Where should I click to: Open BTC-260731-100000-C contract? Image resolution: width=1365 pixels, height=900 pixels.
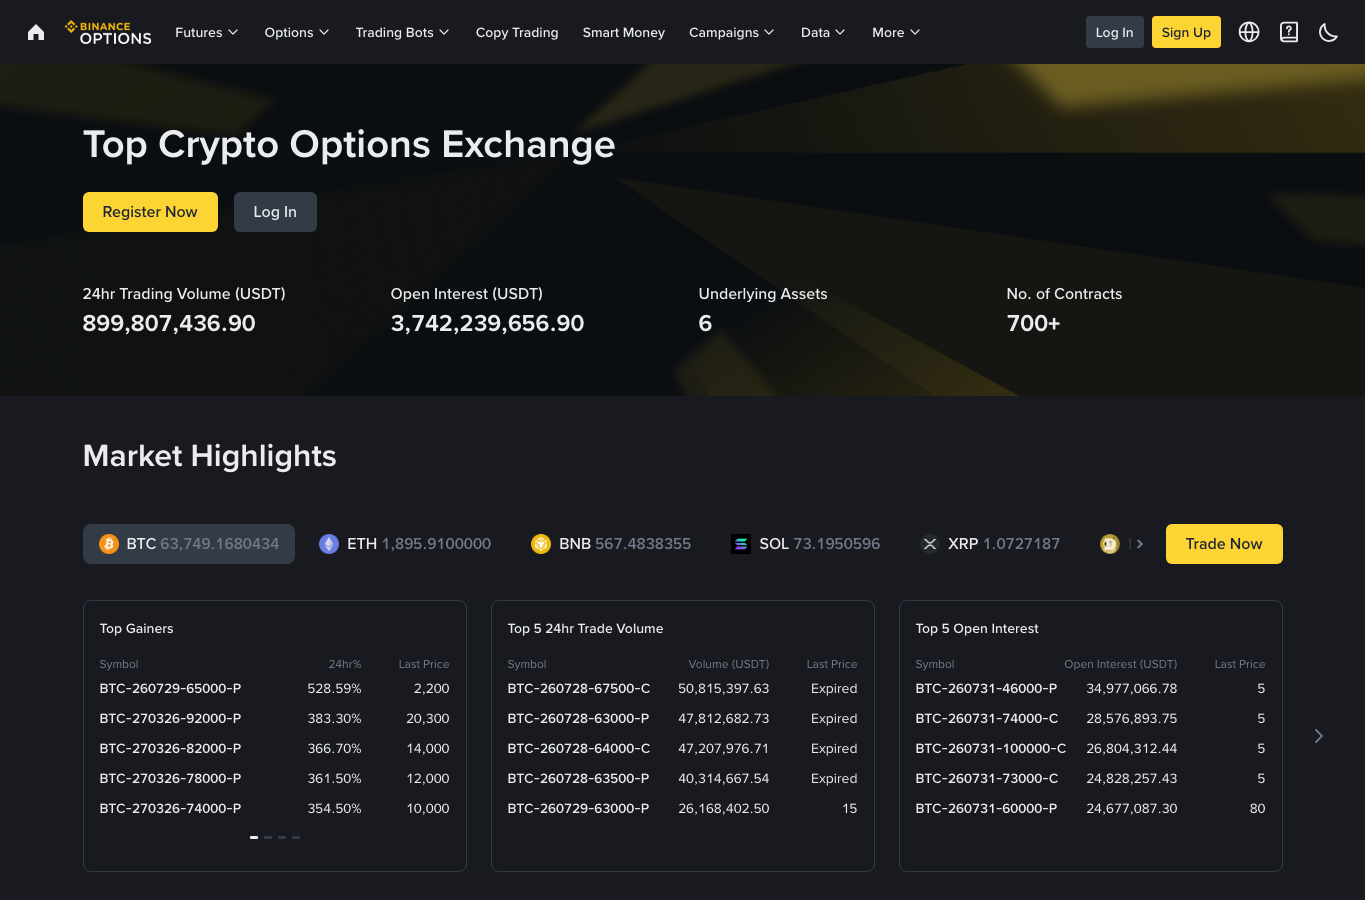point(991,748)
